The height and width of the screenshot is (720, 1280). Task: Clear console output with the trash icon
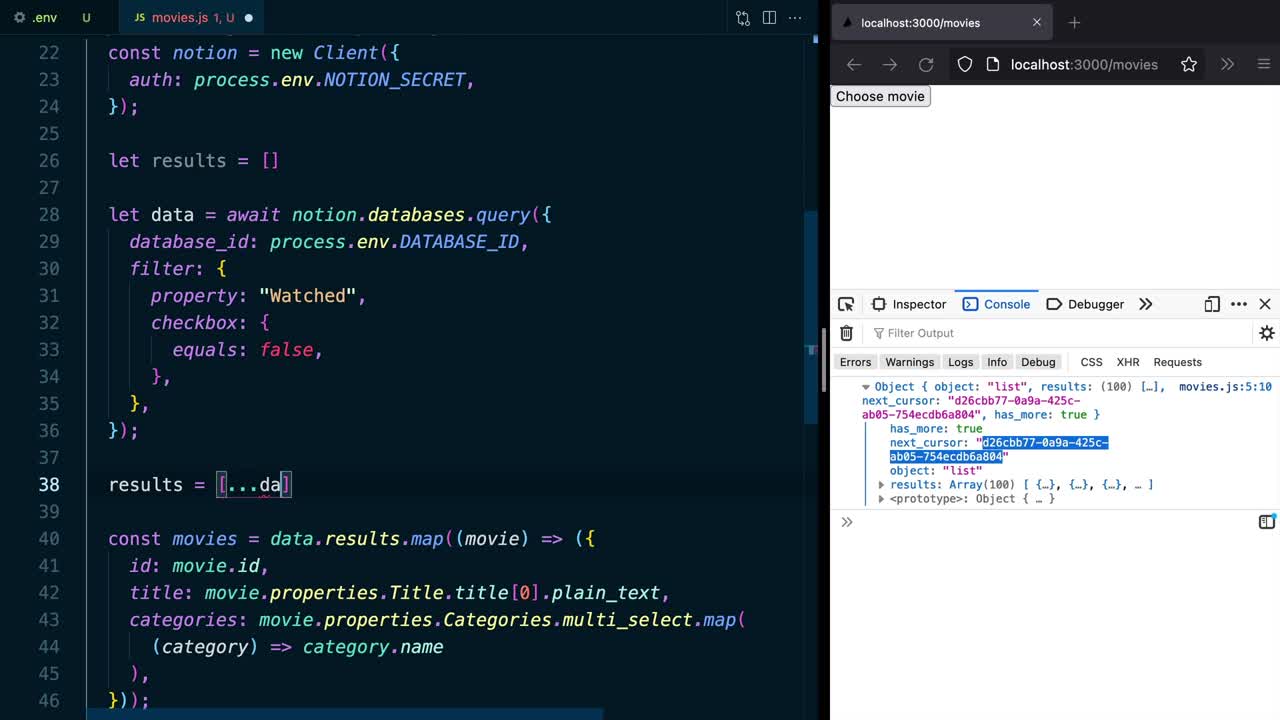(845, 332)
